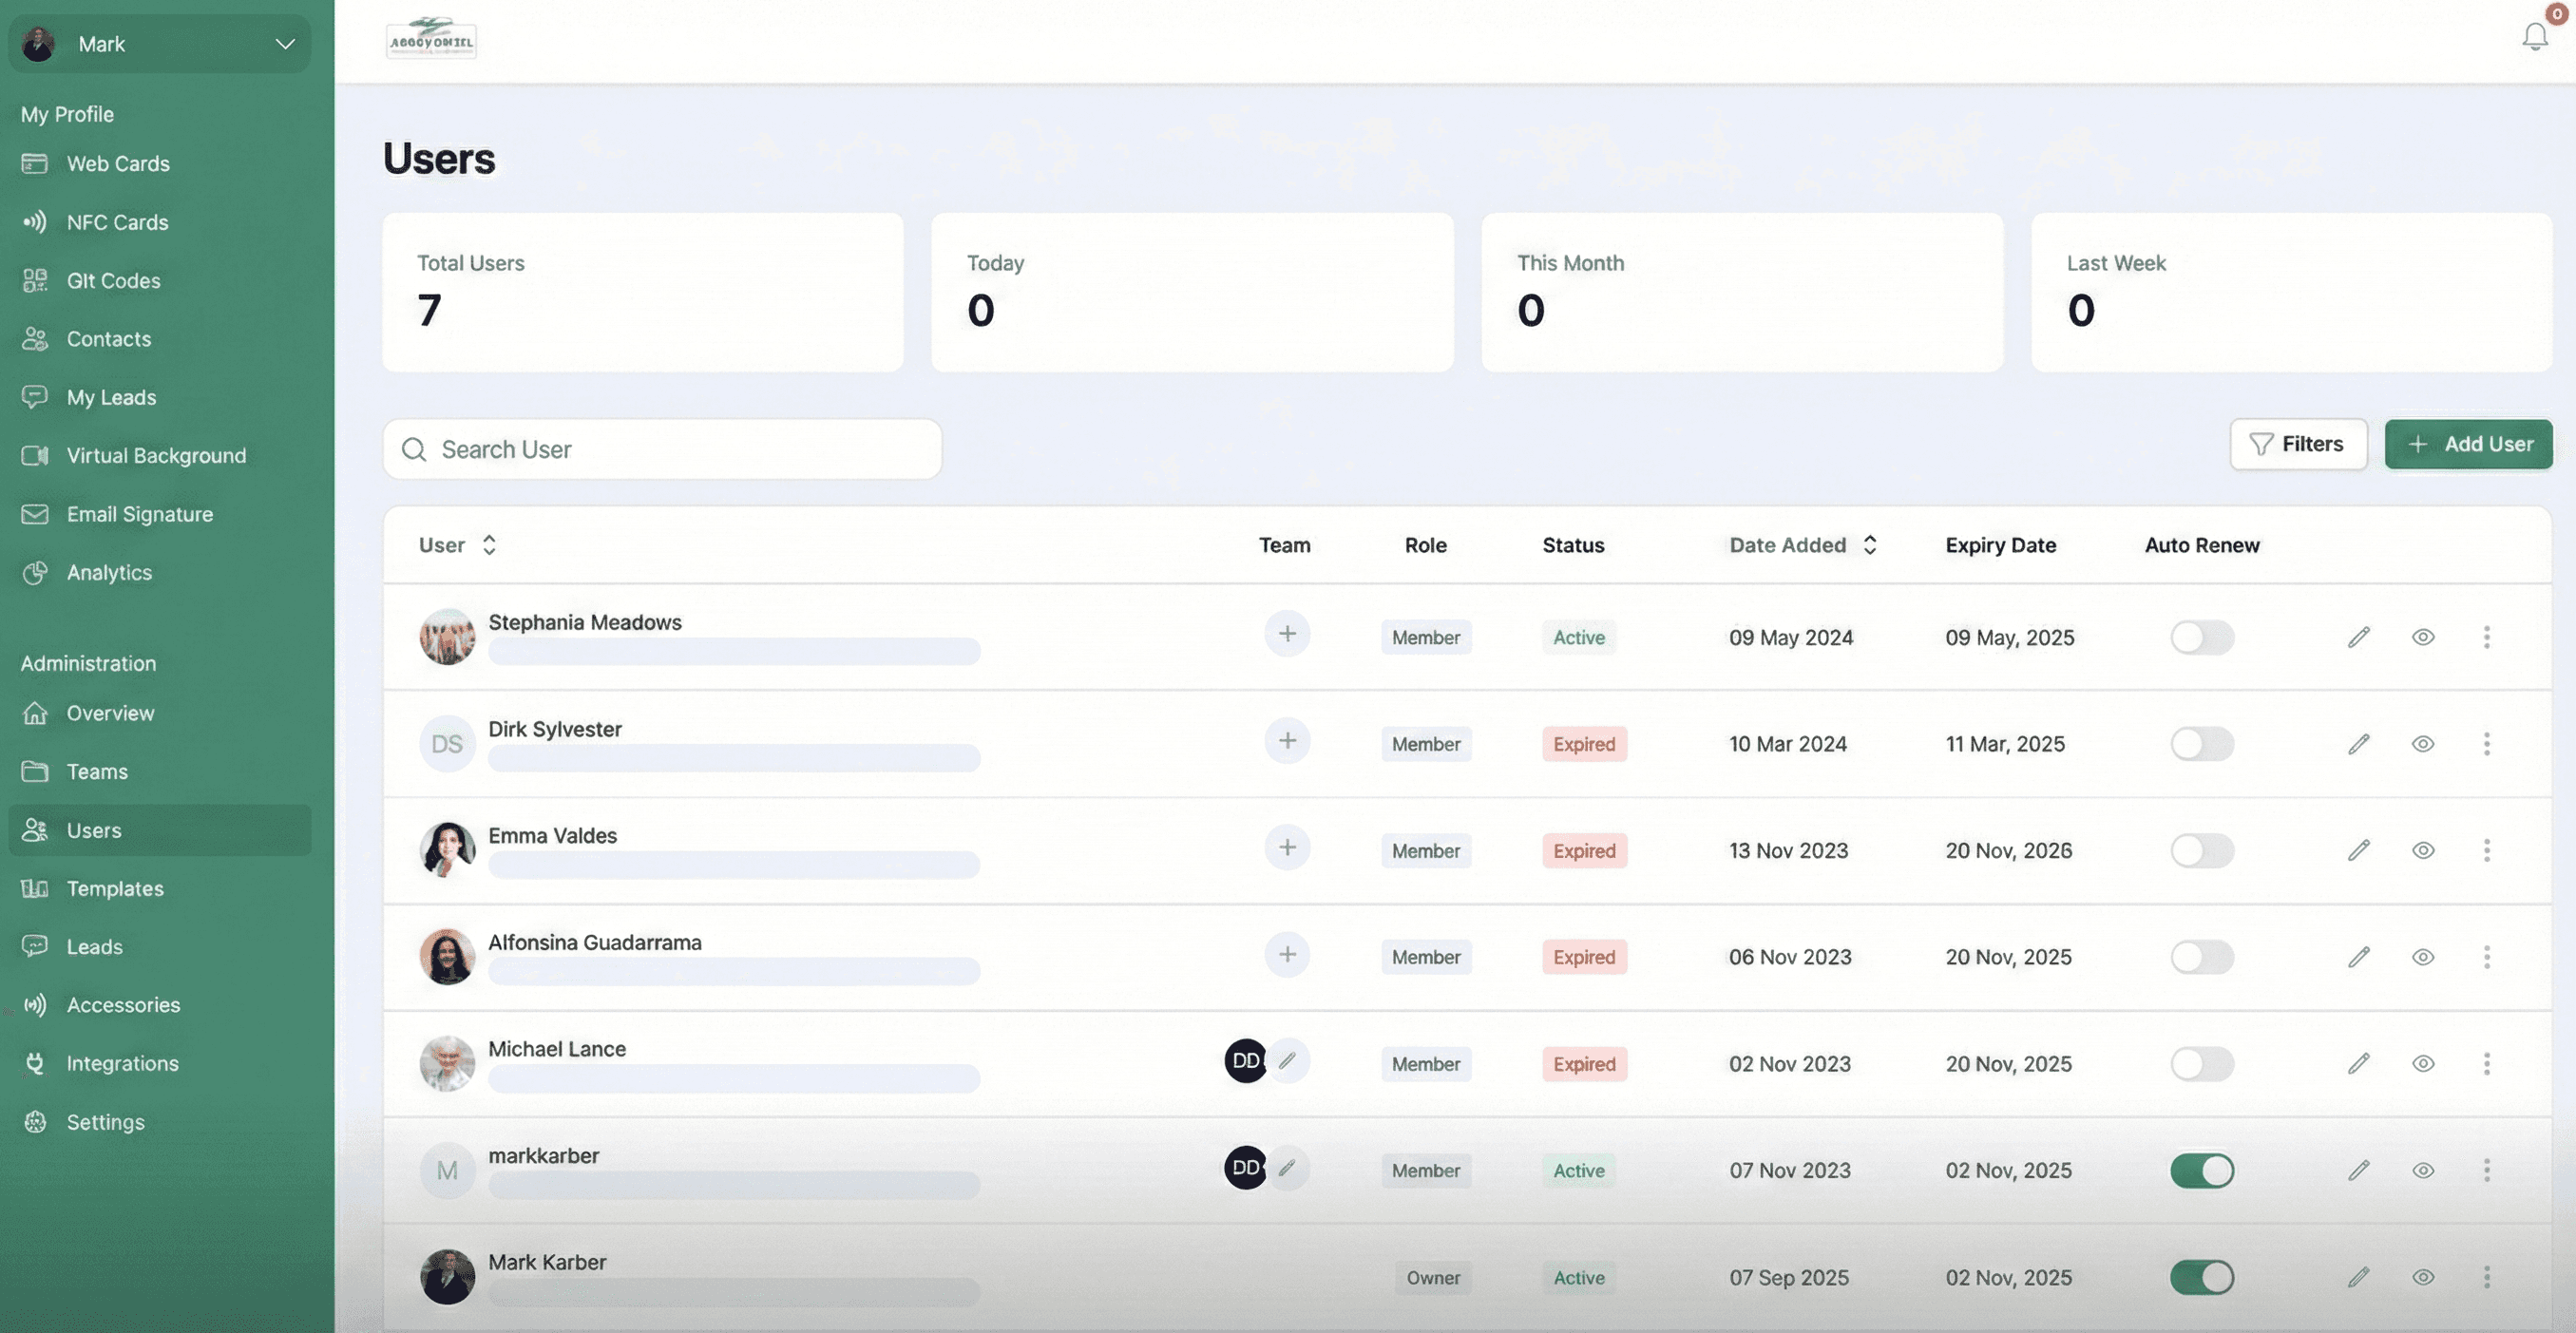Click the Add User button

(2467, 444)
